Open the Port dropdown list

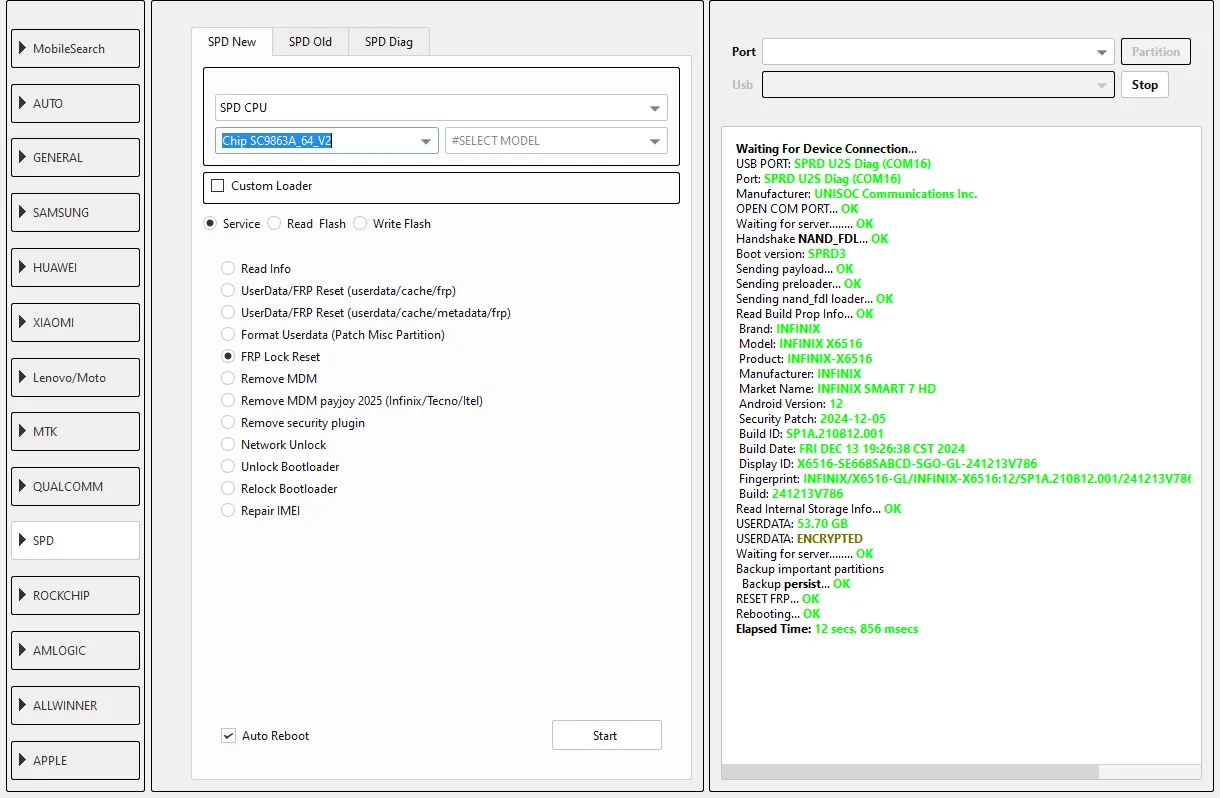[937, 52]
